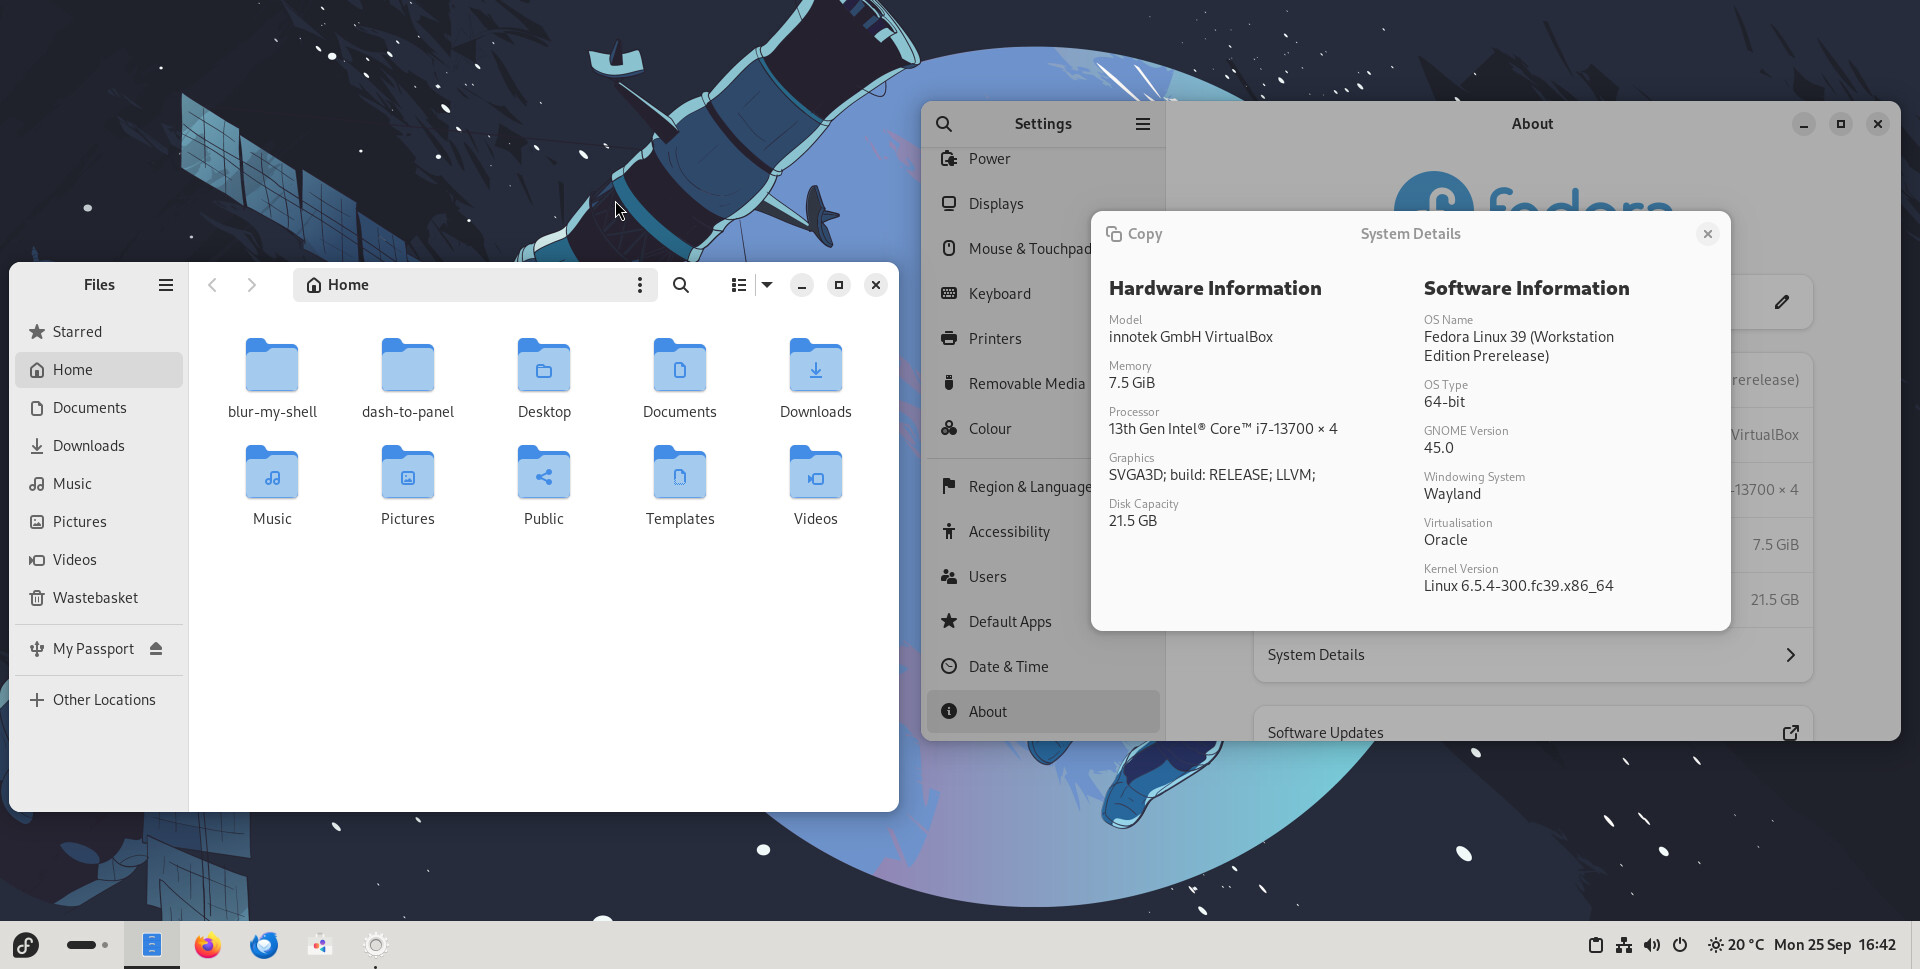This screenshot has width=1920, height=969.
Task: Search settings with the magnifier icon
Action: [944, 124]
